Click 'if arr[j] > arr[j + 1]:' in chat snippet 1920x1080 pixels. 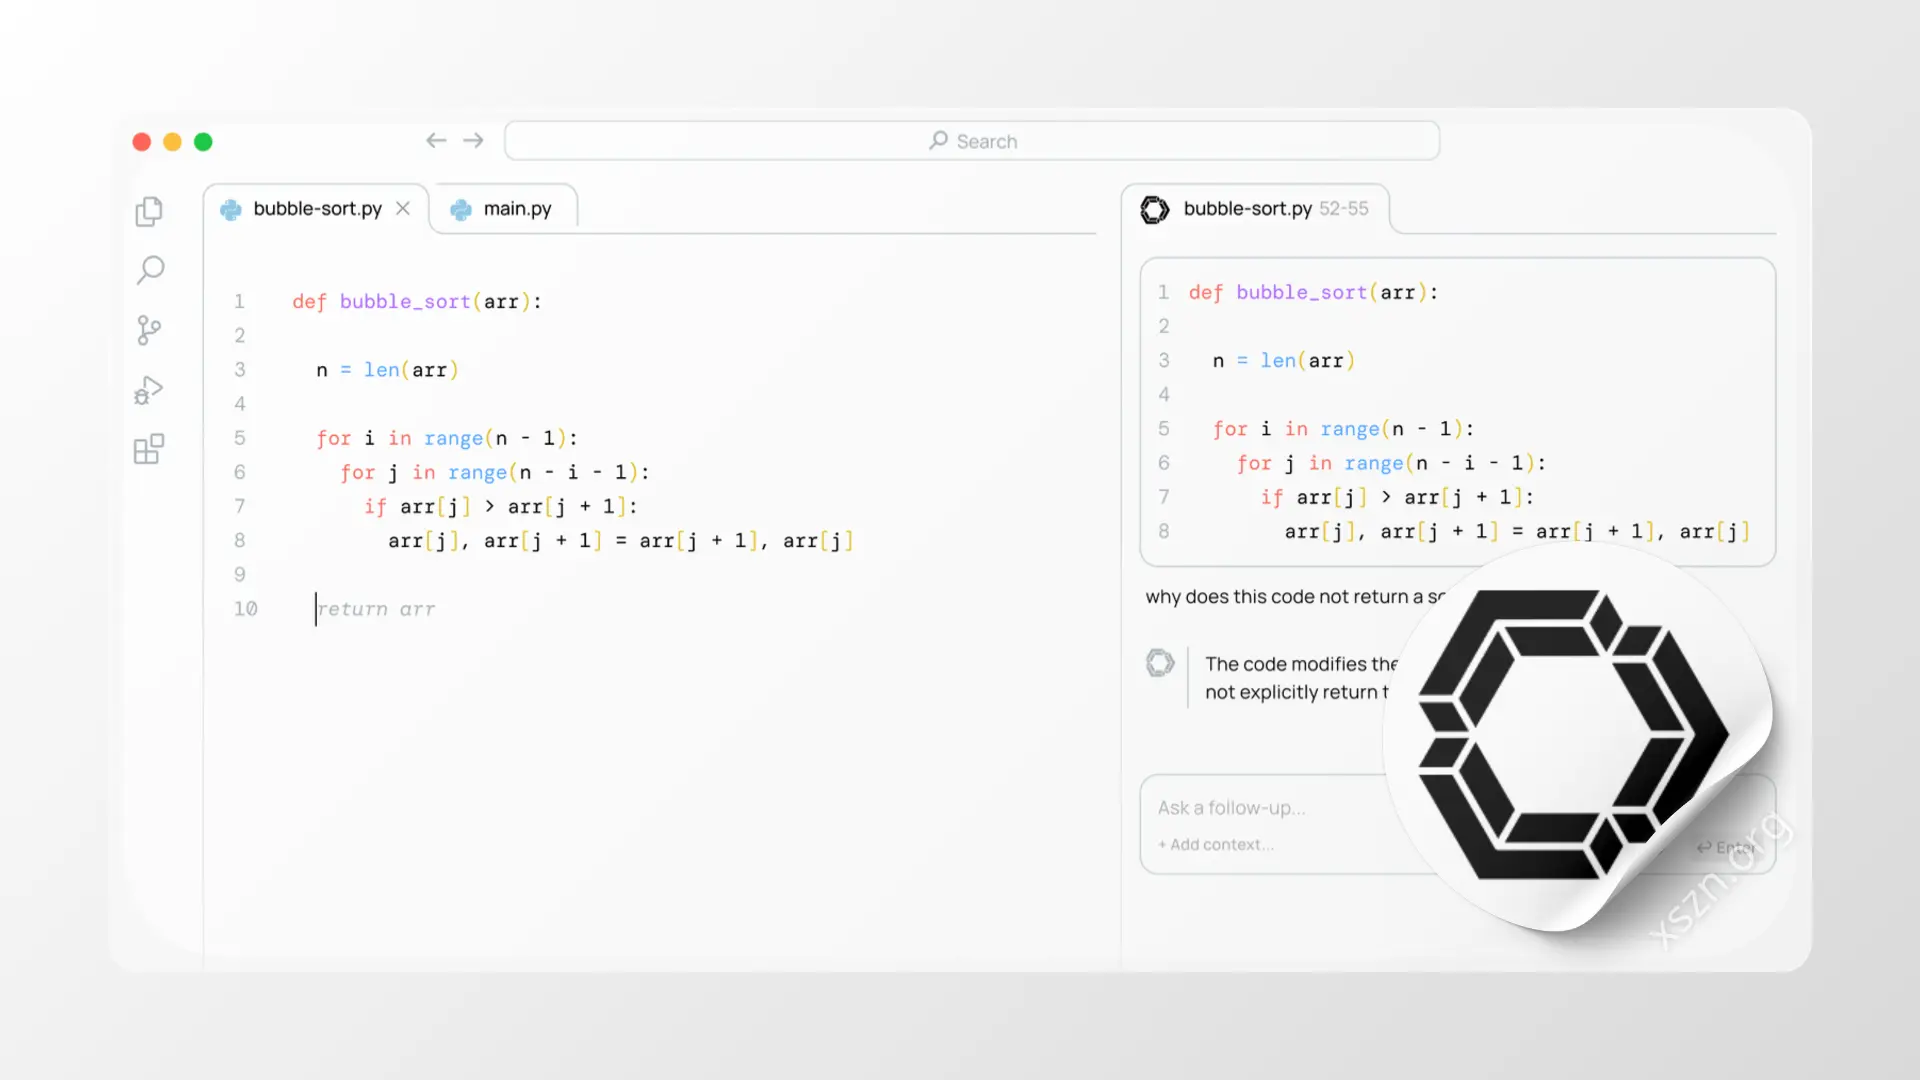(x=1397, y=497)
